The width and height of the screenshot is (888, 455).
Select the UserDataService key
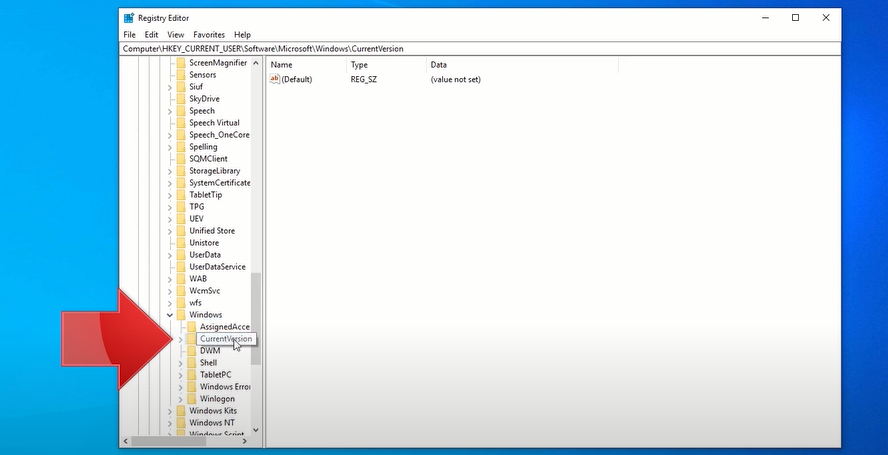point(217,267)
